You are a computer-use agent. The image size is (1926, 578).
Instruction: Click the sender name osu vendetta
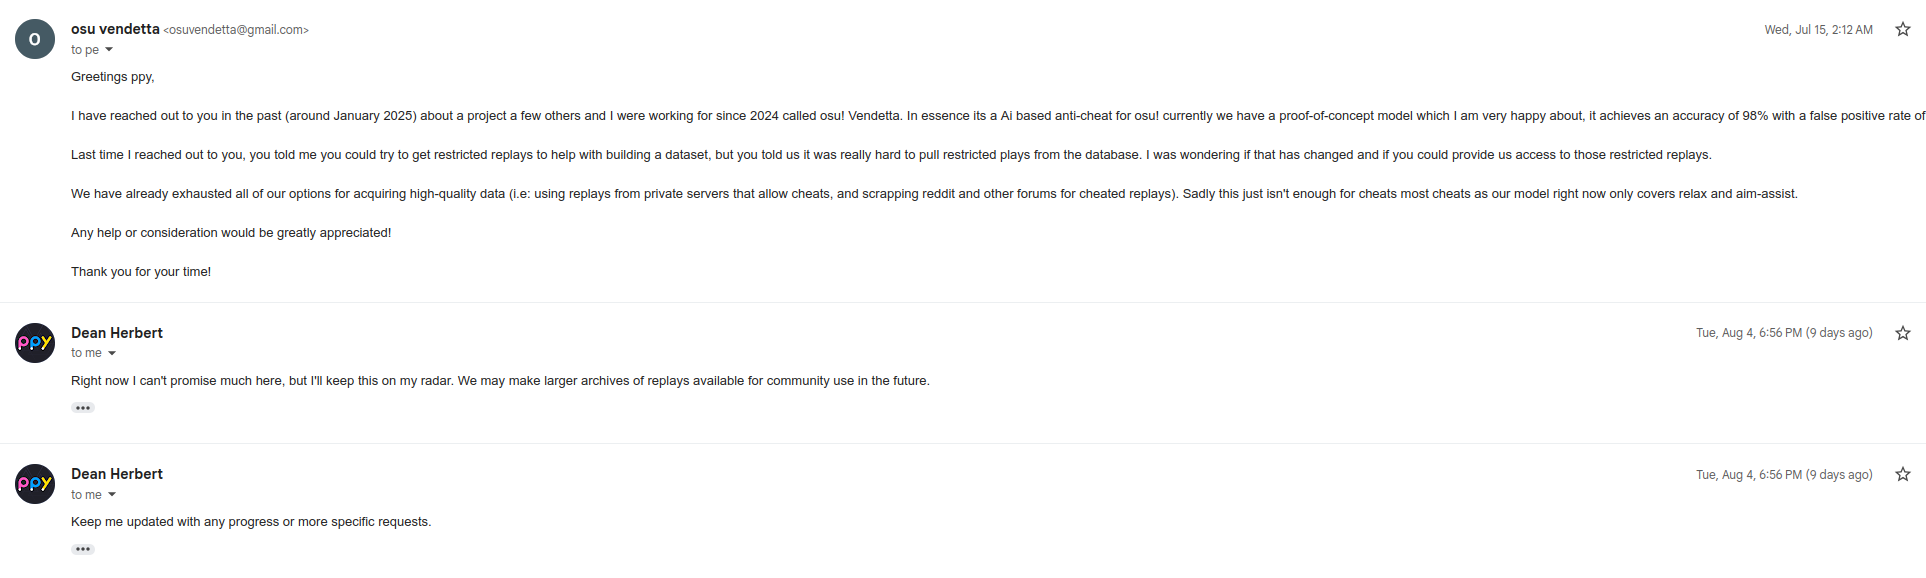tap(115, 29)
